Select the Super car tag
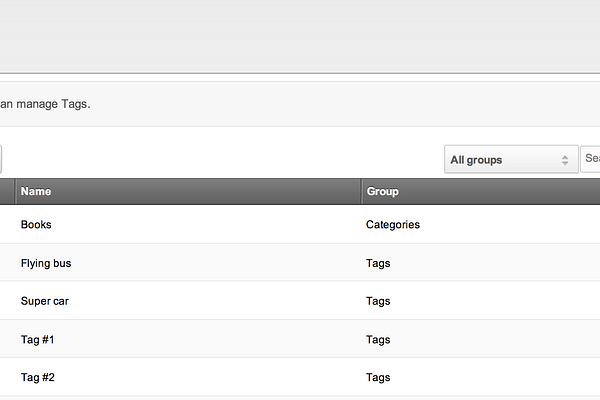600x400 pixels. pyautogui.click(x=45, y=301)
